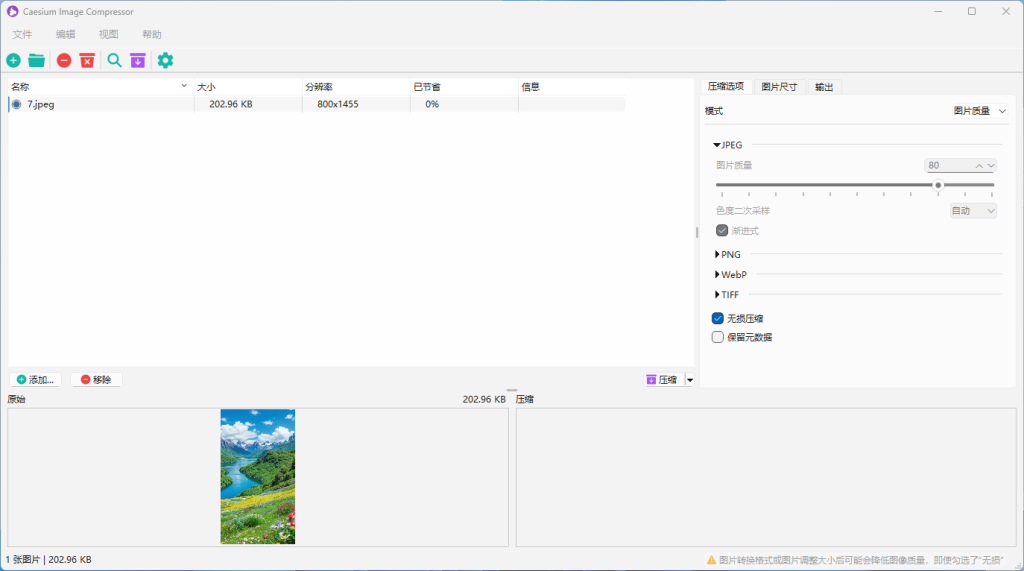Clear the list with red trash icon
Image resolution: width=1024 pixels, height=571 pixels.
tap(88, 61)
